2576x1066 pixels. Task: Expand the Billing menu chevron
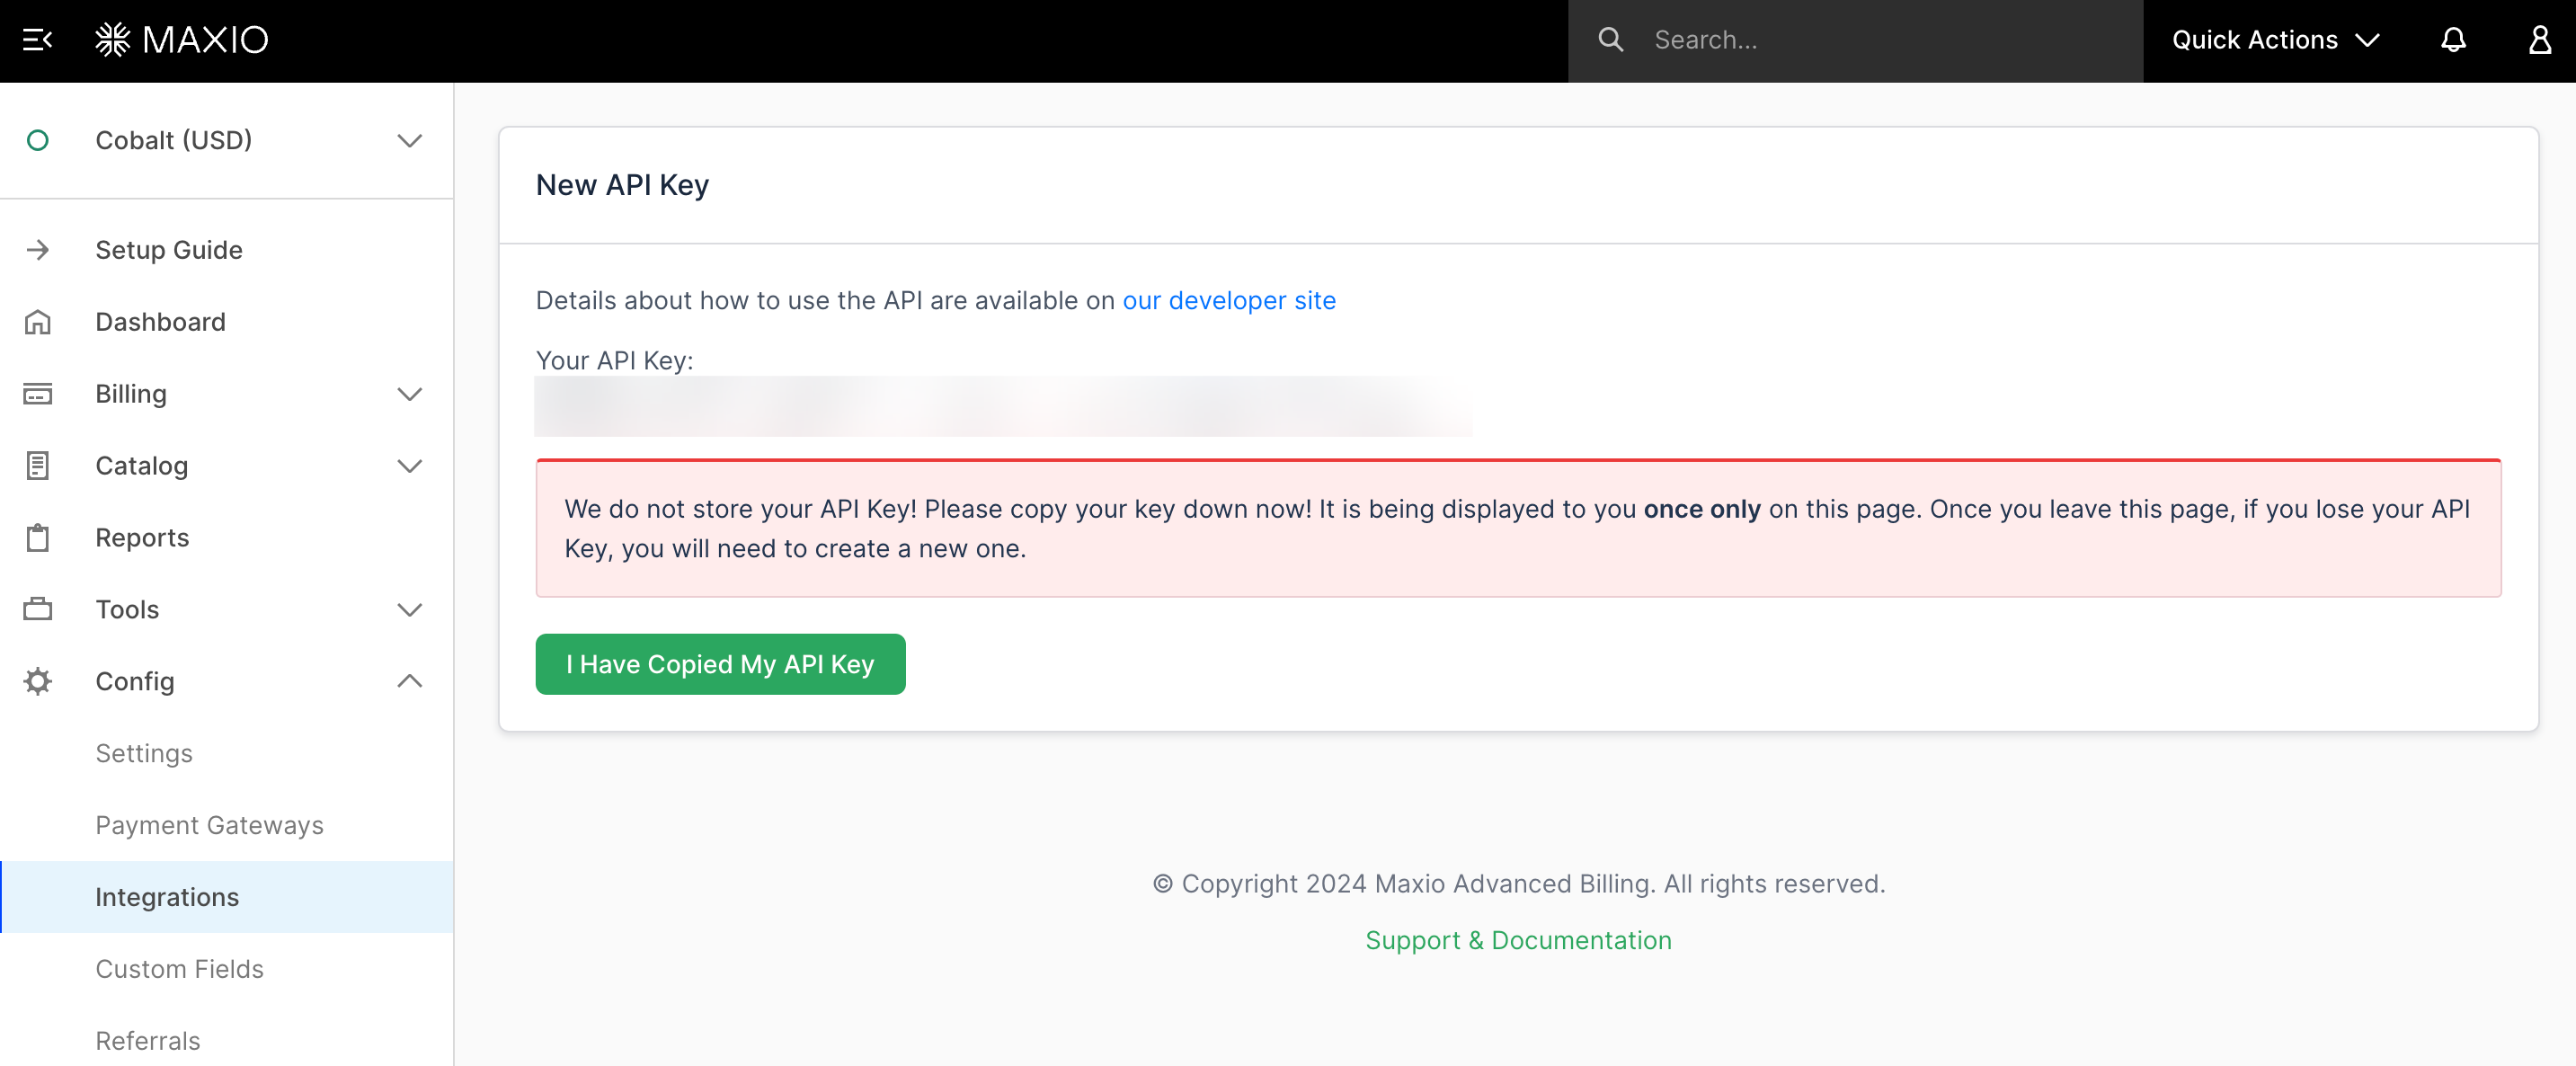[409, 394]
